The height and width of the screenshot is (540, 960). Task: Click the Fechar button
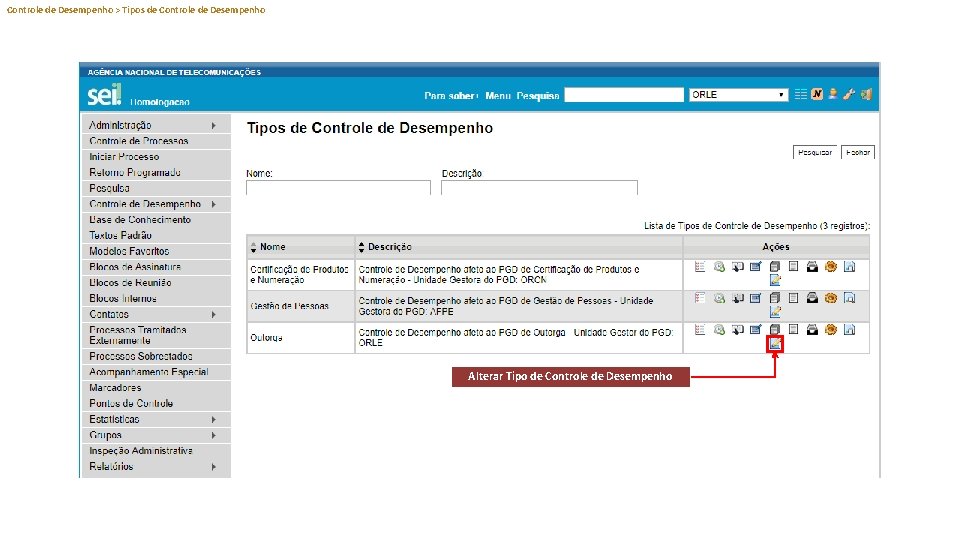click(x=858, y=152)
